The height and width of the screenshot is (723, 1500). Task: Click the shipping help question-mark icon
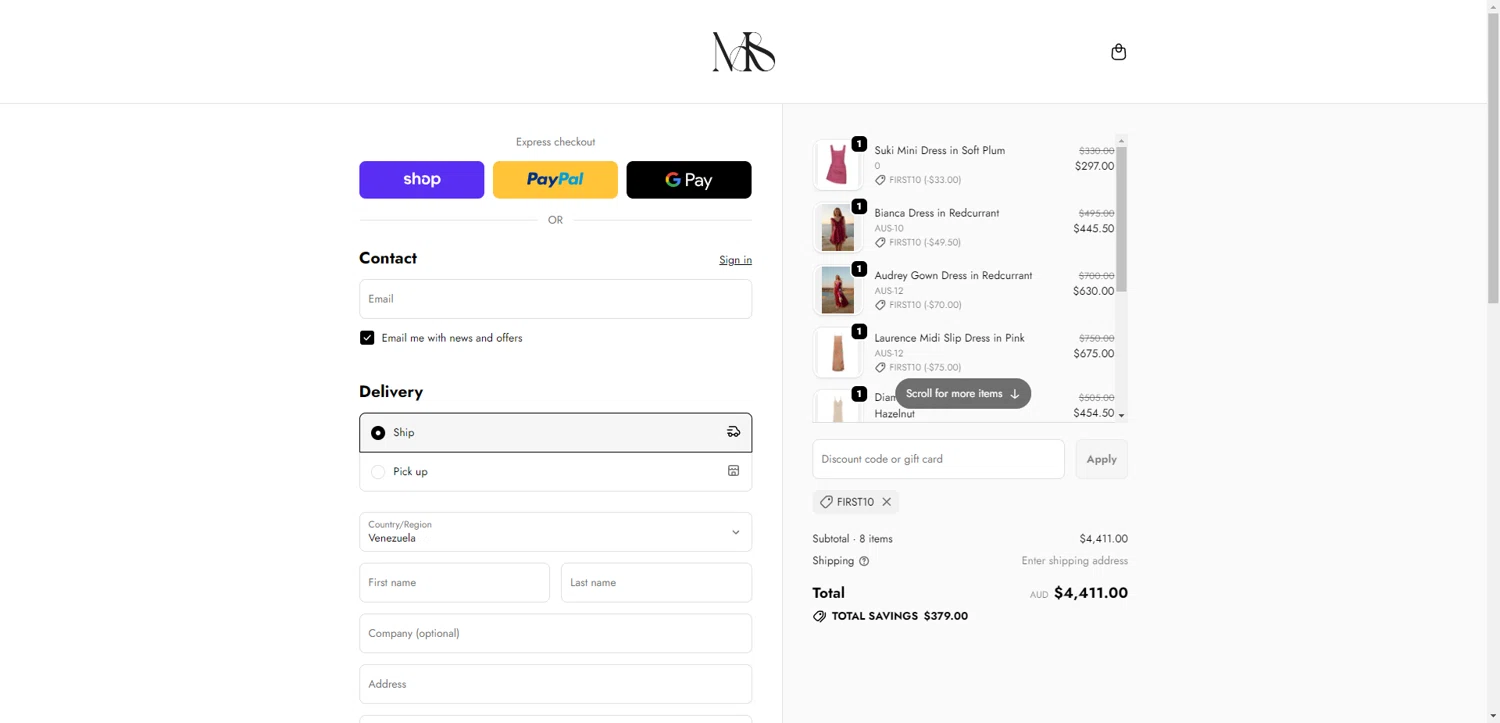(864, 561)
